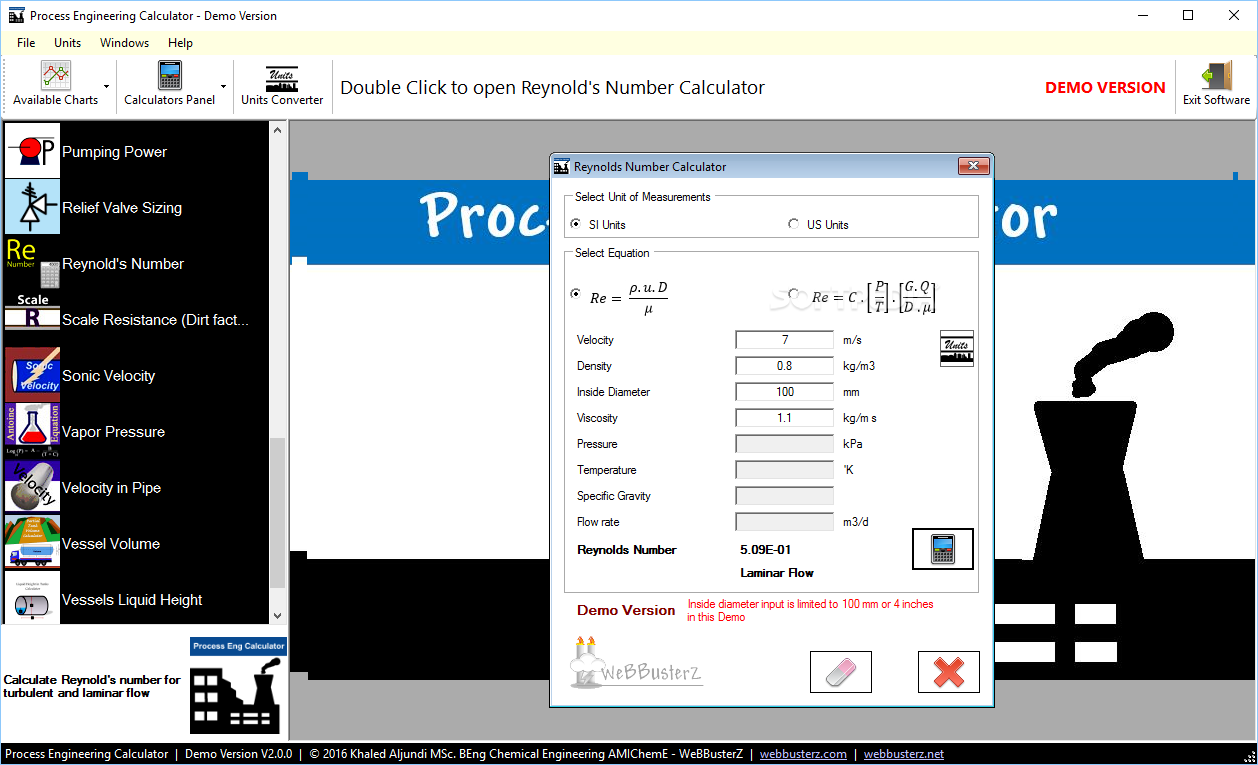
Task: Click calculator list scroll down arrow
Action: click(278, 615)
